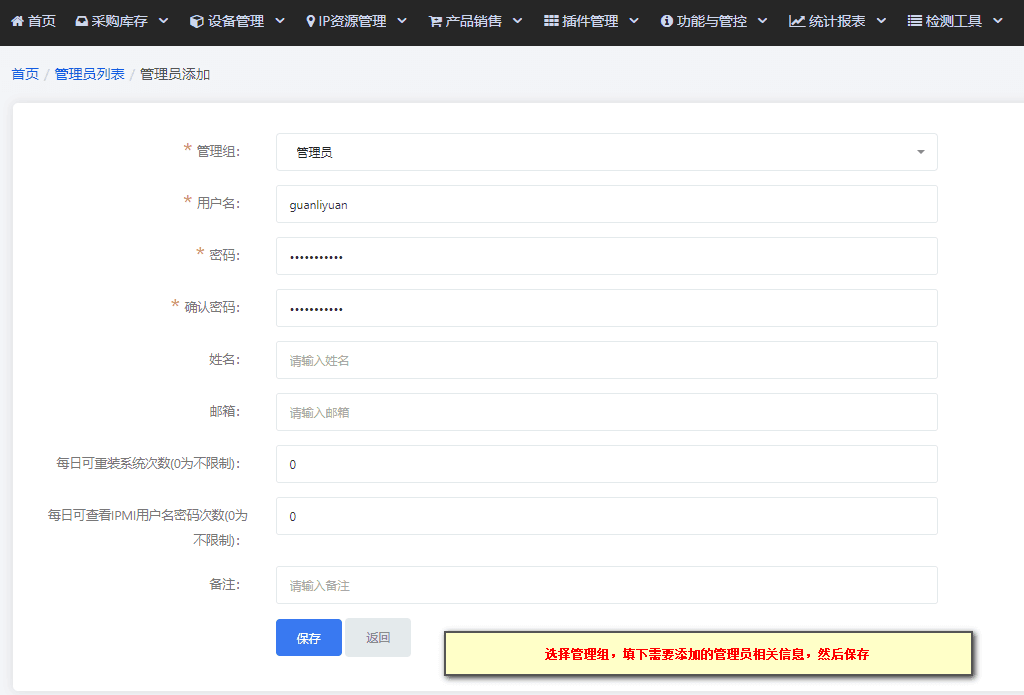This screenshot has height=695, width=1024.
Task: Click the 每日可查看IPMI用户名密码次数 input field
Action: [x=607, y=516]
